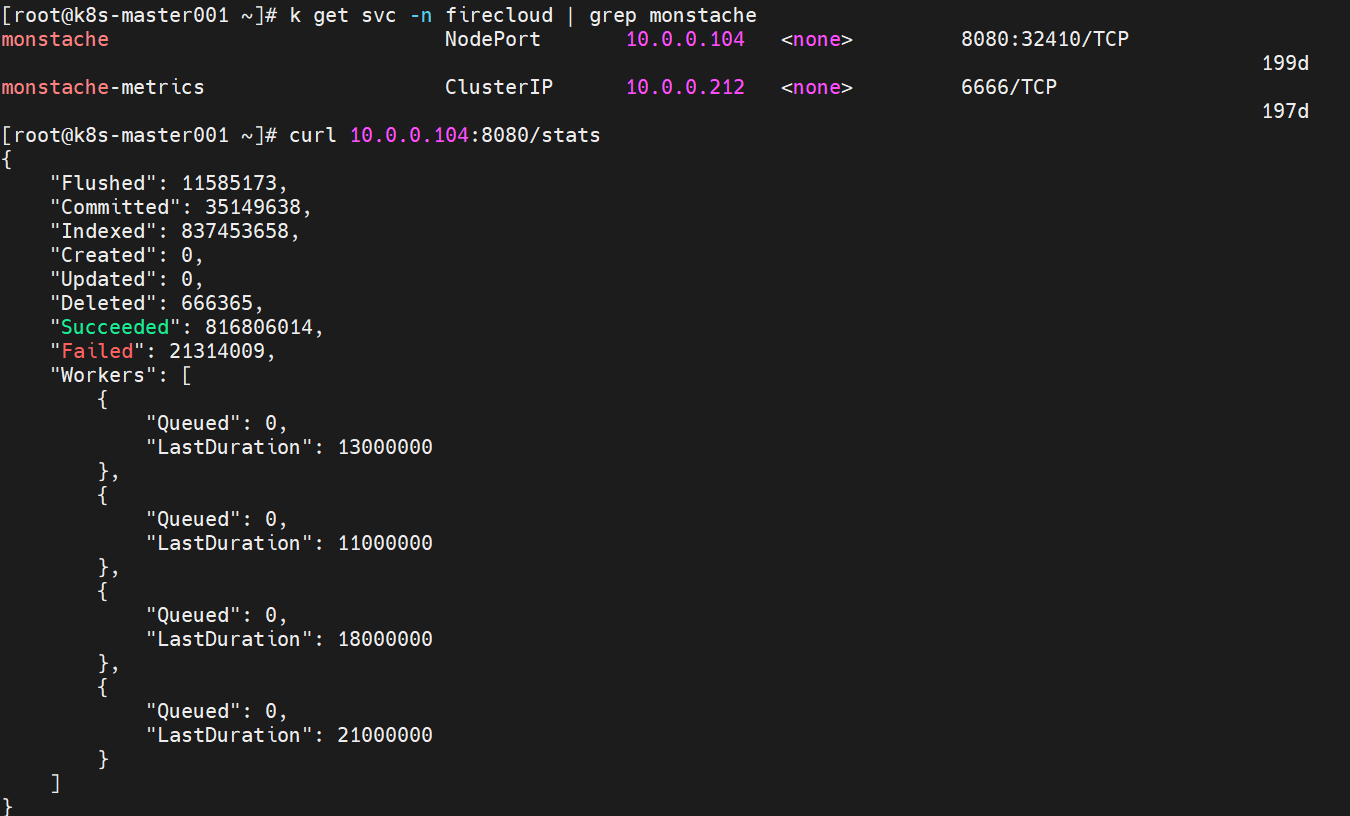Viewport: 1350px width, 816px height.
Task: Select LastDuration value 11000000
Action: pos(385,543)
